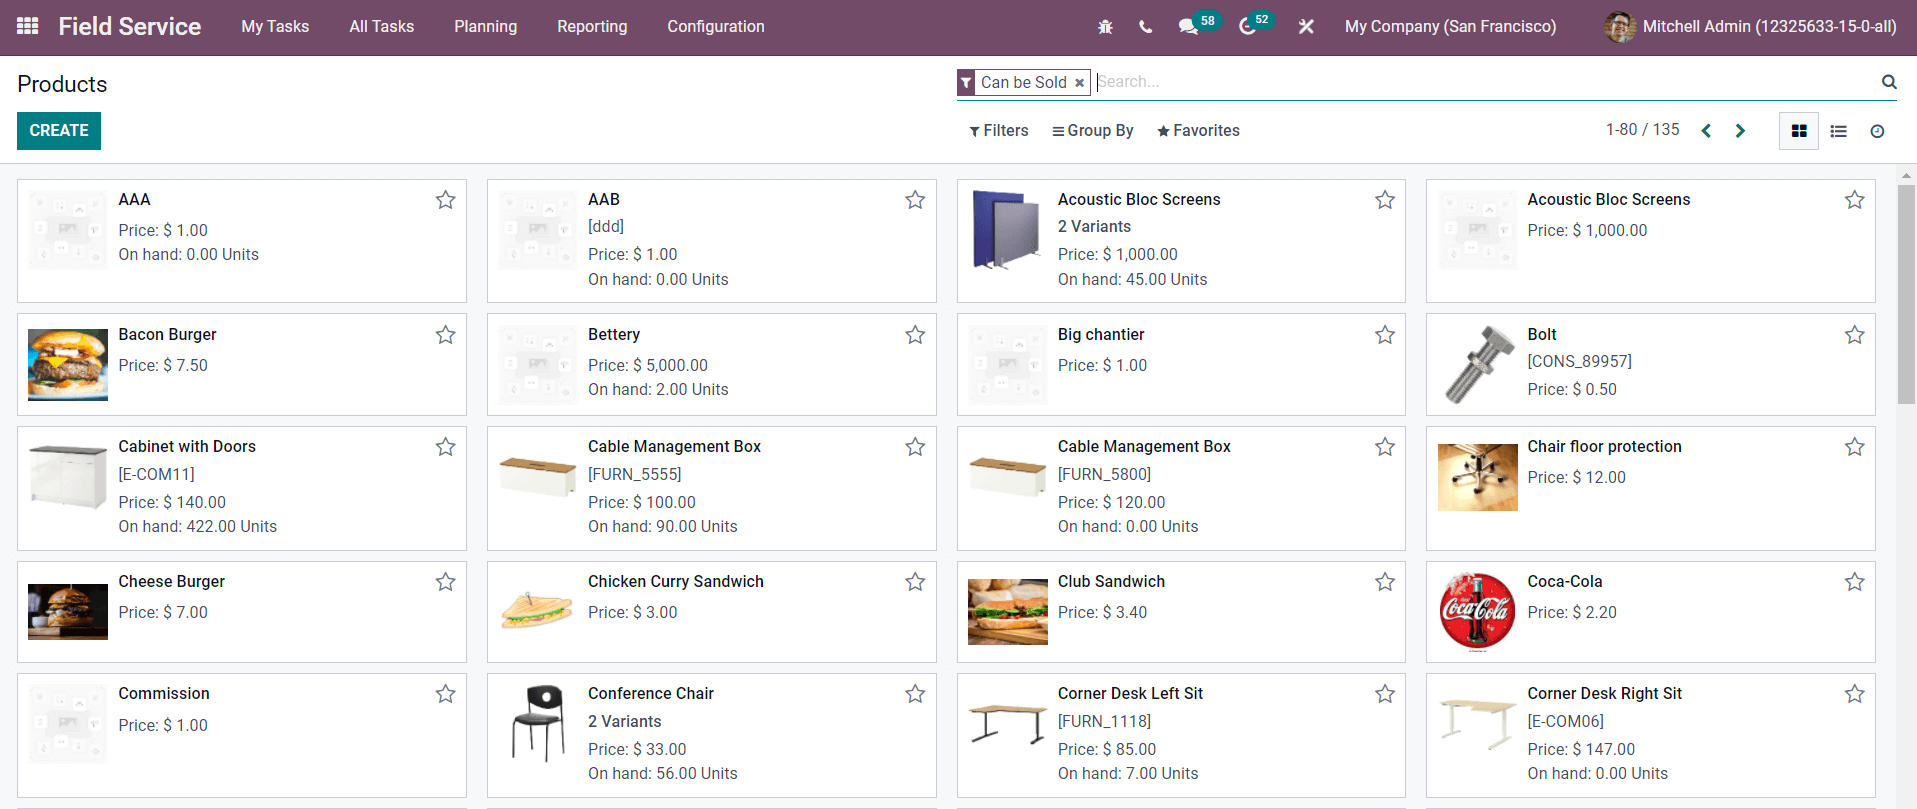
Task: Open the Acoustic Bloc Screens 2 Variants card
Action: 1181,241
